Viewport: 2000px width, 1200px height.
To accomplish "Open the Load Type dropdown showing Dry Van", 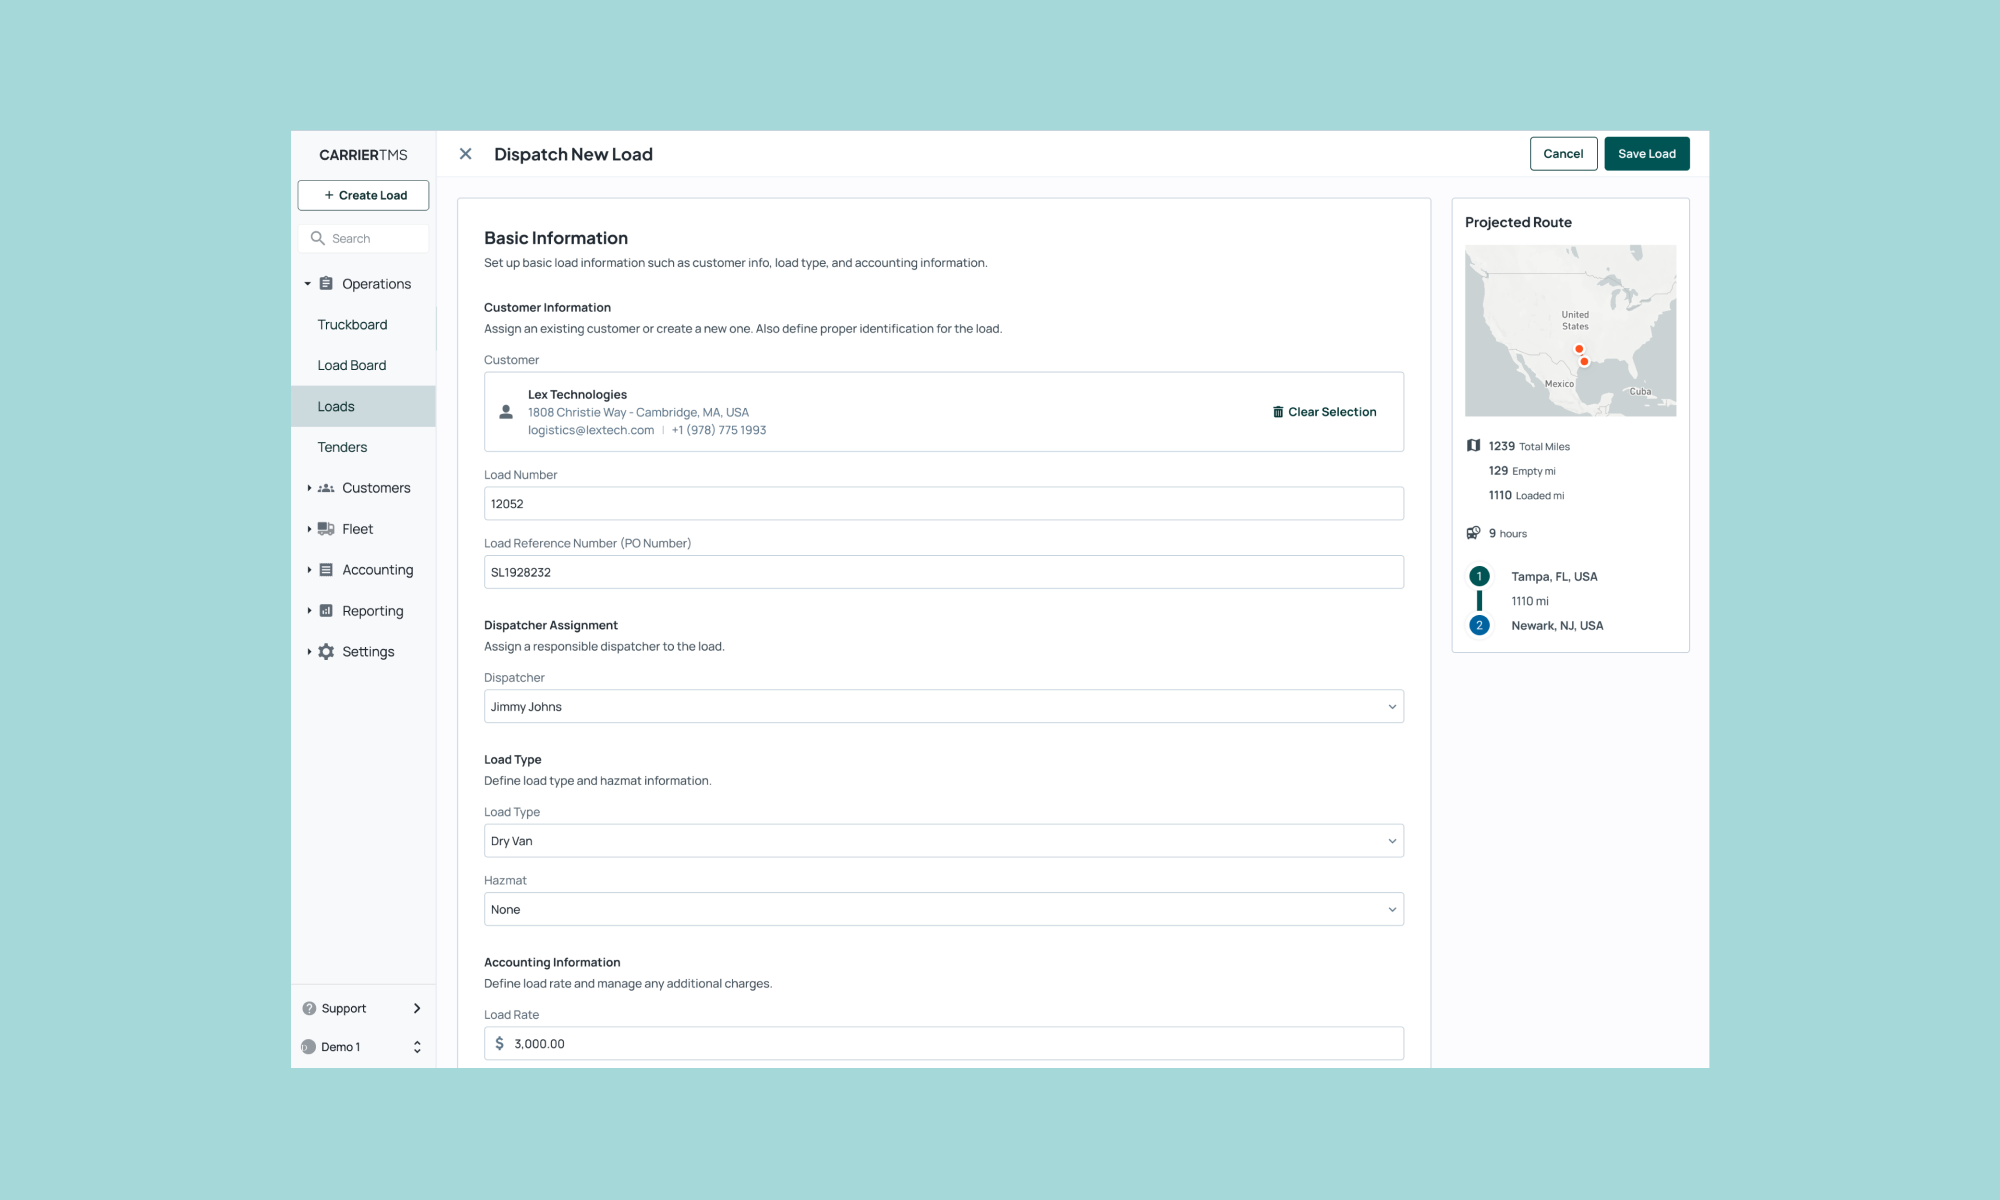I will [943, 841].
